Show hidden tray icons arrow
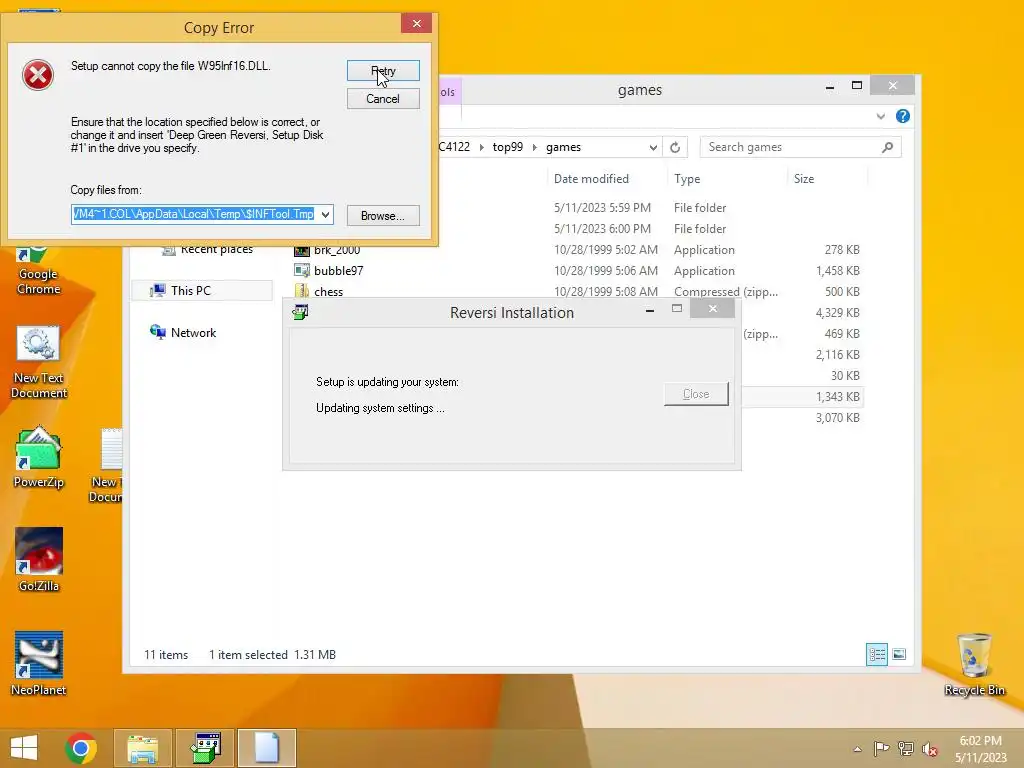 (857, 749)
